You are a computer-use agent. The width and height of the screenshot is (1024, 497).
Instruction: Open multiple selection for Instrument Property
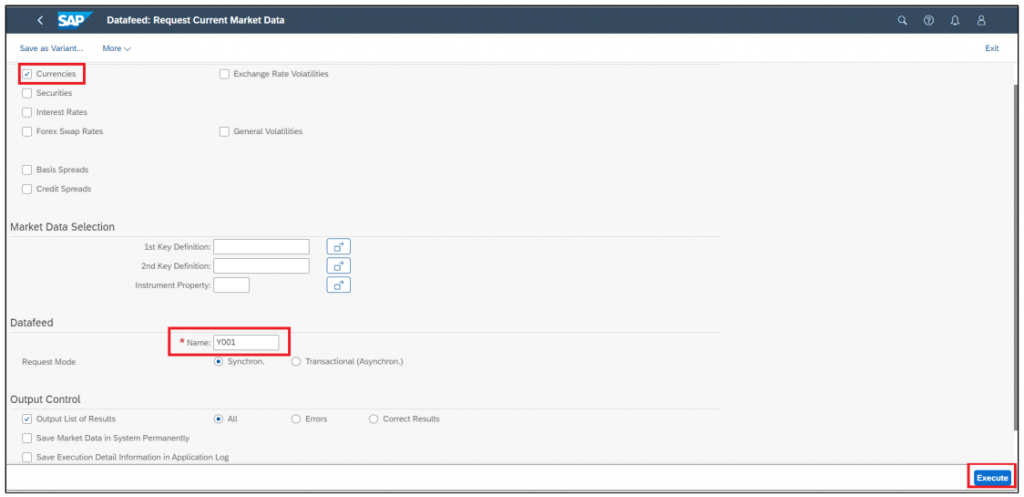[x=338, y=285]
